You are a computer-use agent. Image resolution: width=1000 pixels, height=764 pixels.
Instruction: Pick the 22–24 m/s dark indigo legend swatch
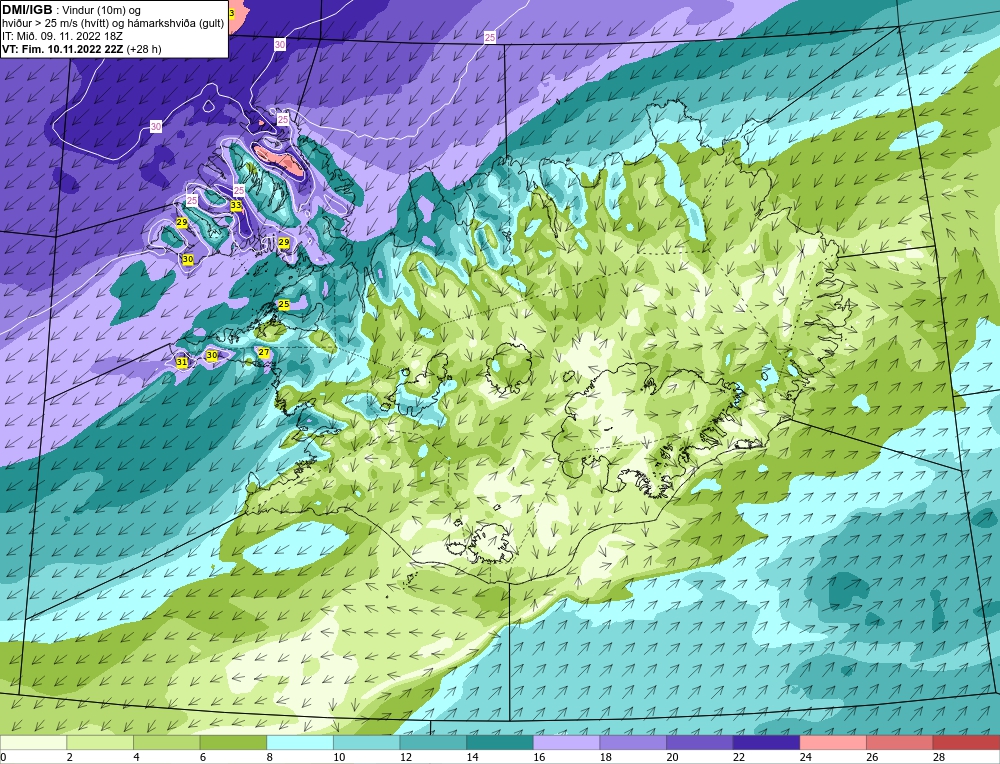[767, 742]
